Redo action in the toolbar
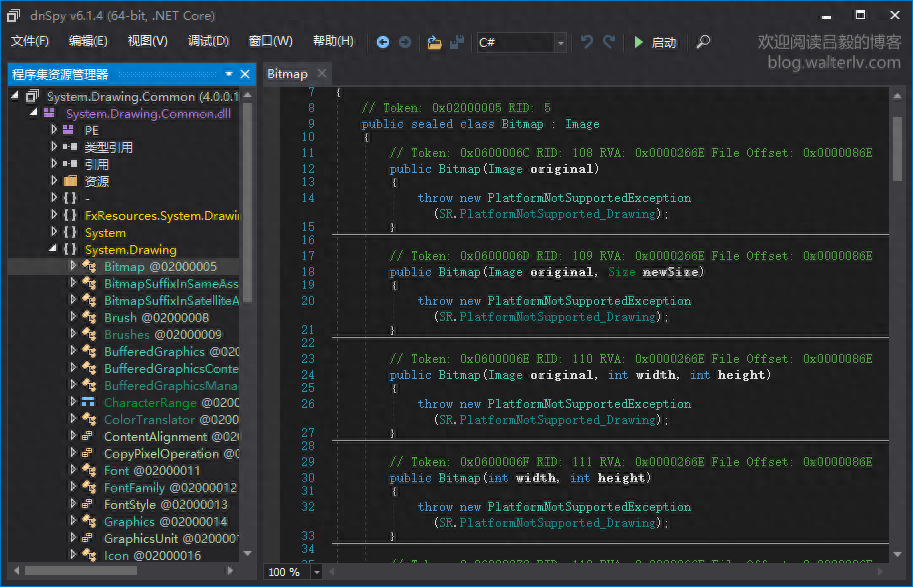Screen dimensions: 913x587 [609, 42]
